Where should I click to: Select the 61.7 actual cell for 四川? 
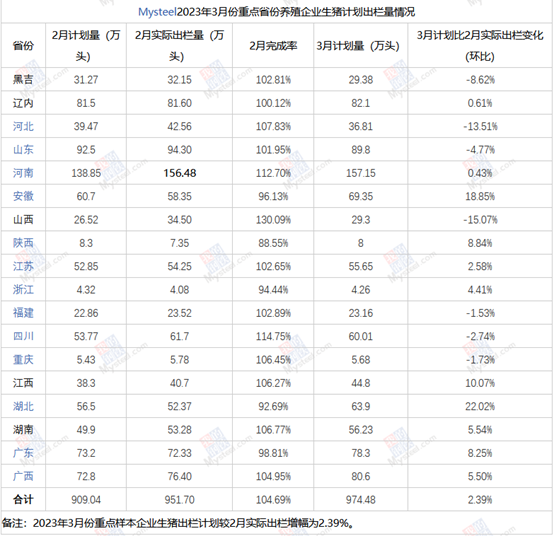pyautogui.click(x=179, y=336)
